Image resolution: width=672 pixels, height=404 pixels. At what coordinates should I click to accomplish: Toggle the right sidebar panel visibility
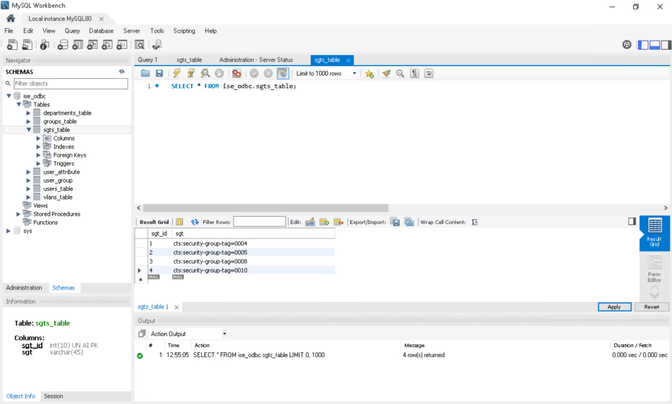[x=666, y=45]
